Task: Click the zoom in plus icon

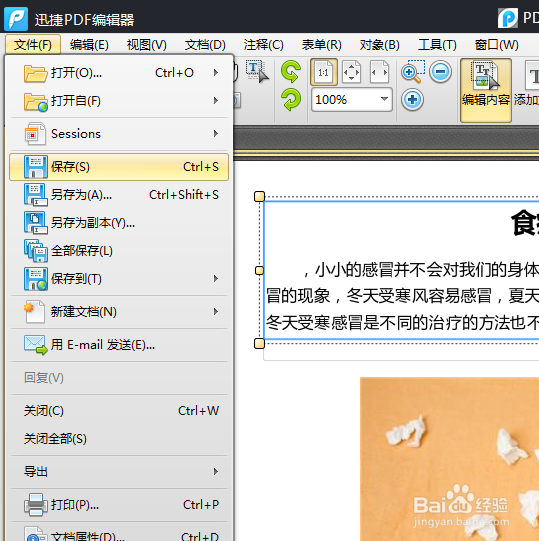Action: click(412, 100)
